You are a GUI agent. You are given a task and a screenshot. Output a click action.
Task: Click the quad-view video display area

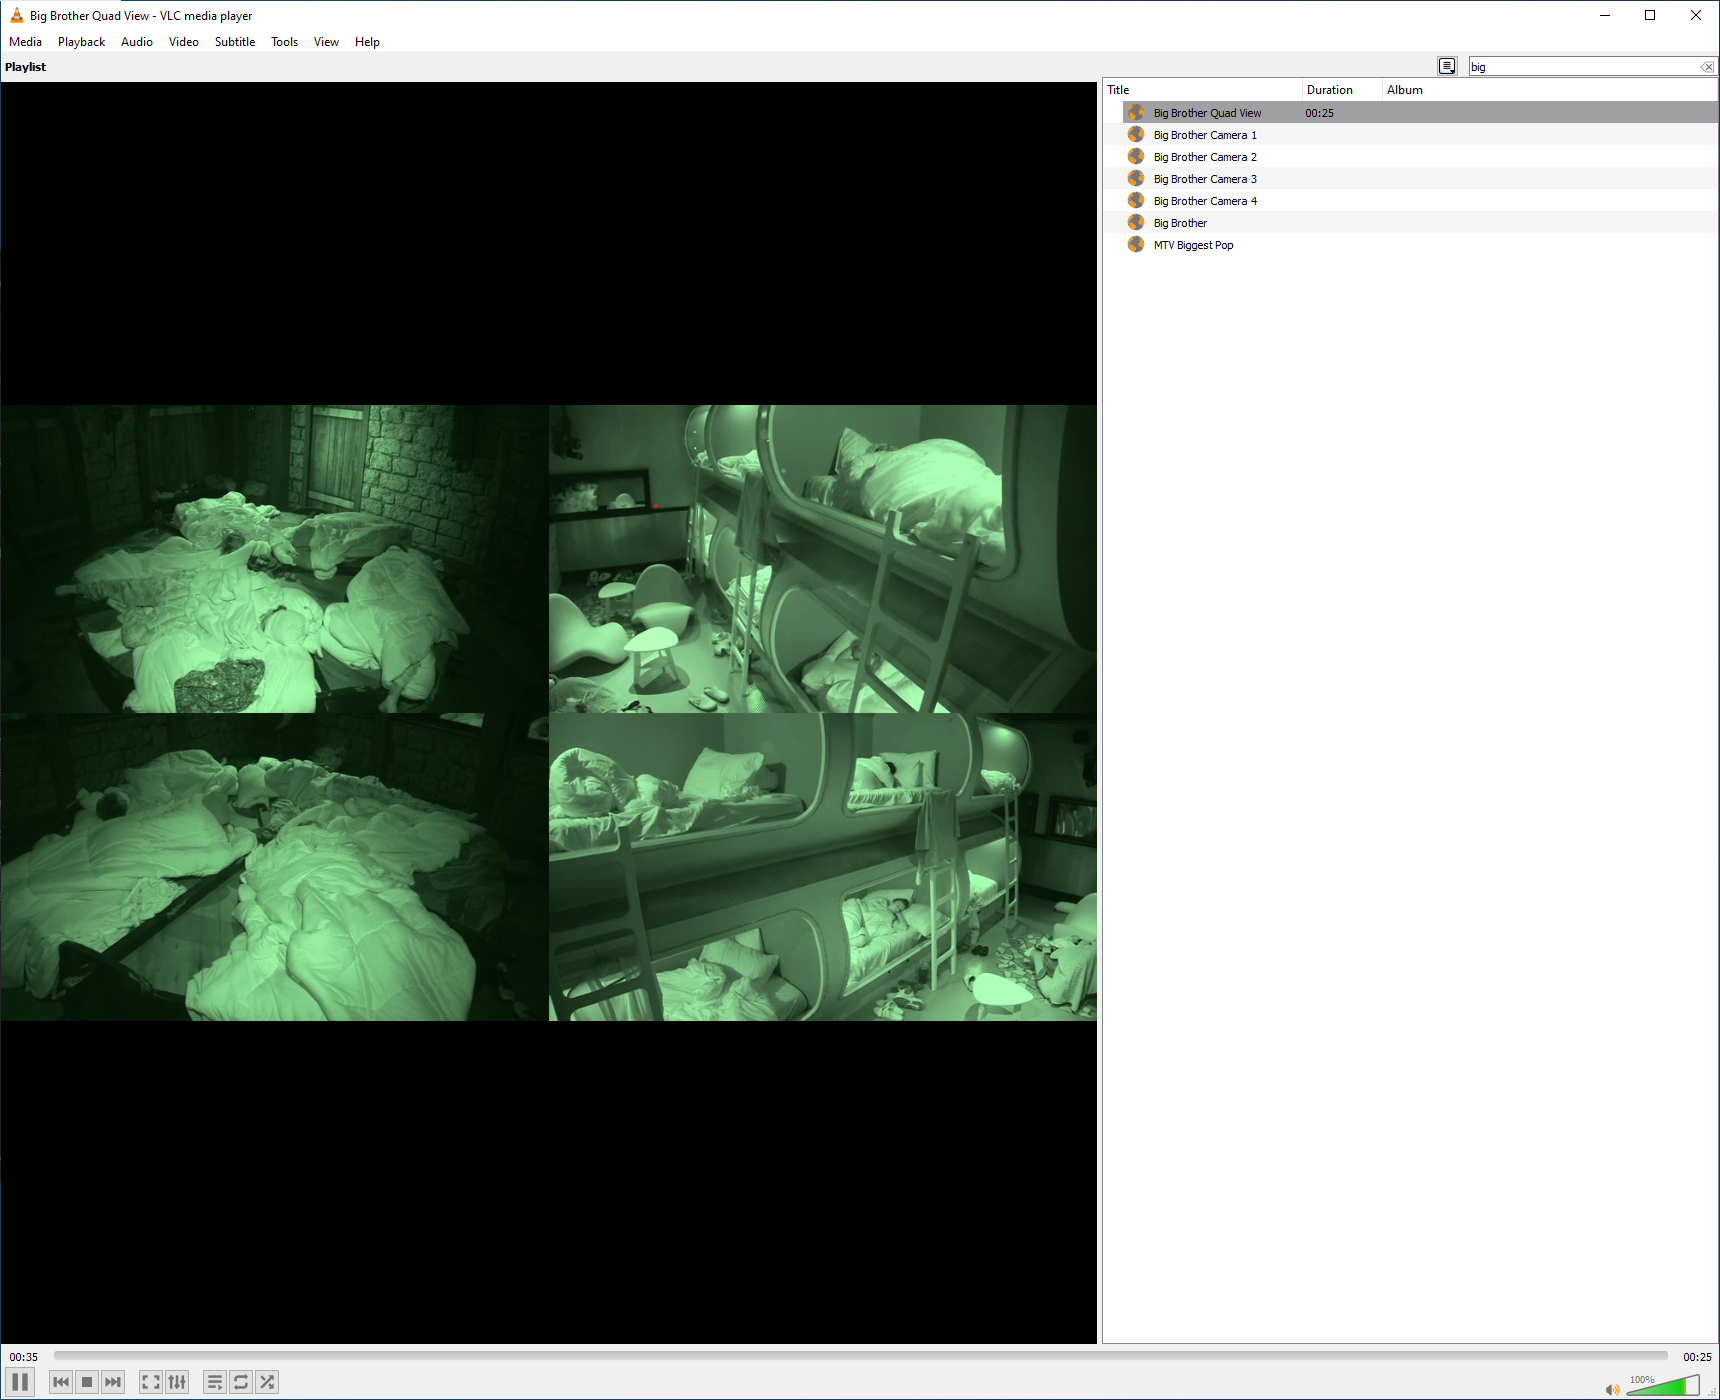(x=549, y=713)
